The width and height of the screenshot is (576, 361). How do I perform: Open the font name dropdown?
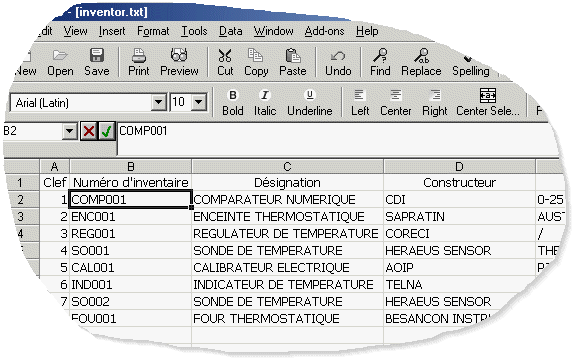point(159,102)
